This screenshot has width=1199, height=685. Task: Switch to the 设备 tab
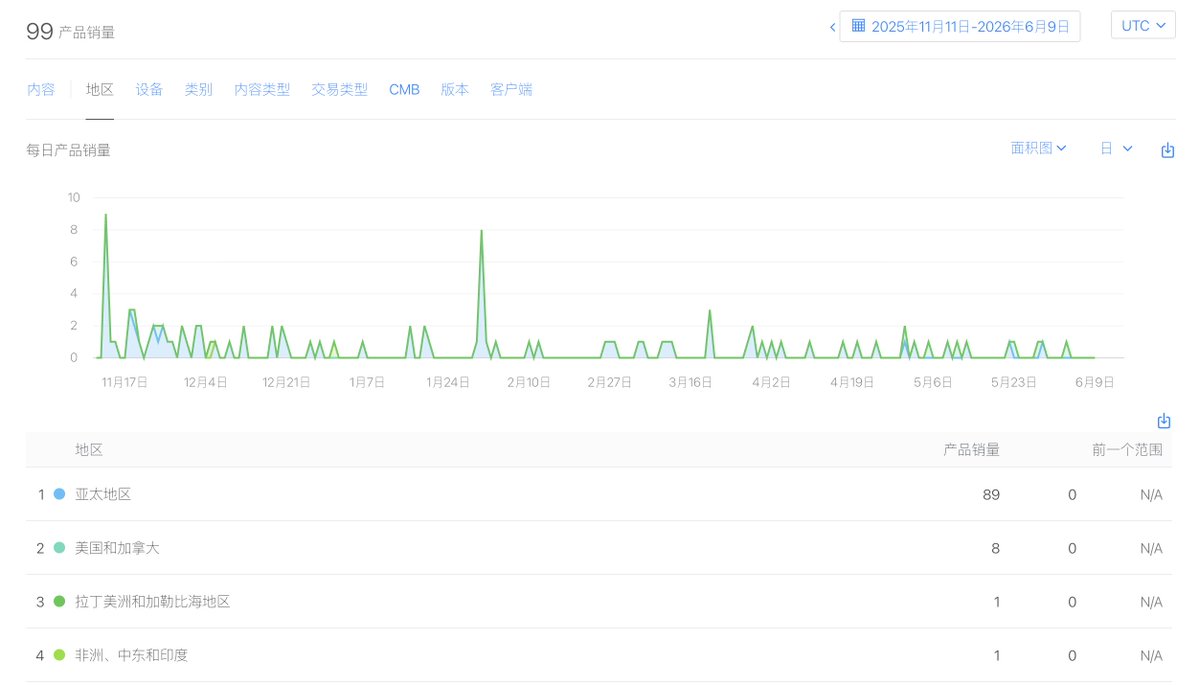click(x=149, y=89)
